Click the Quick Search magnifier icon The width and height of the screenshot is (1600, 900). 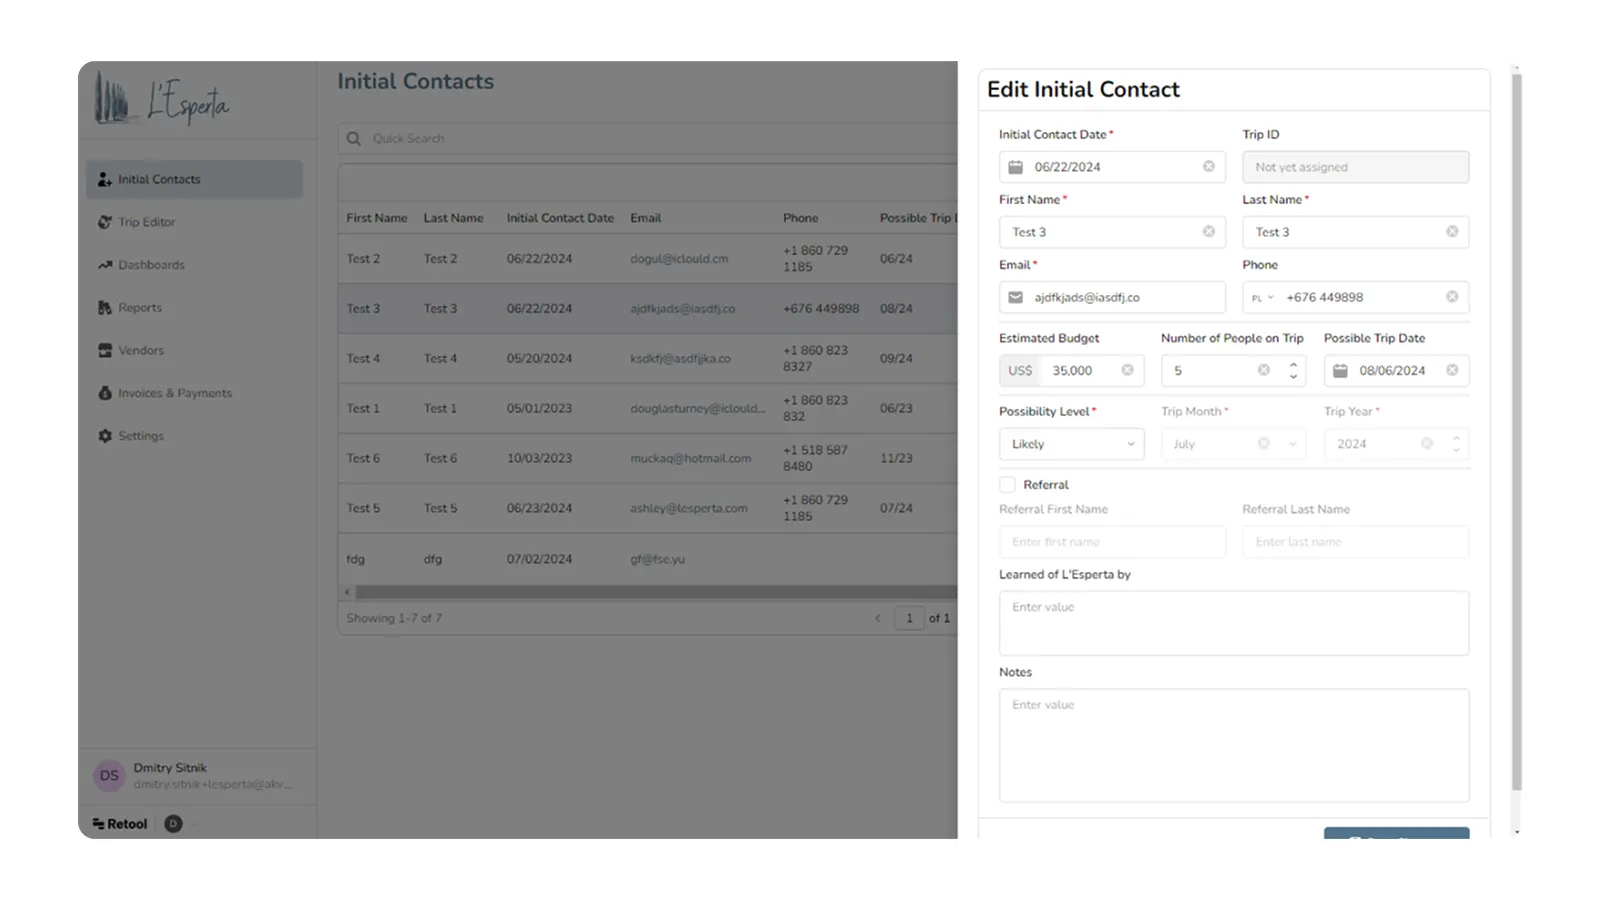click(x=354, y=139)
